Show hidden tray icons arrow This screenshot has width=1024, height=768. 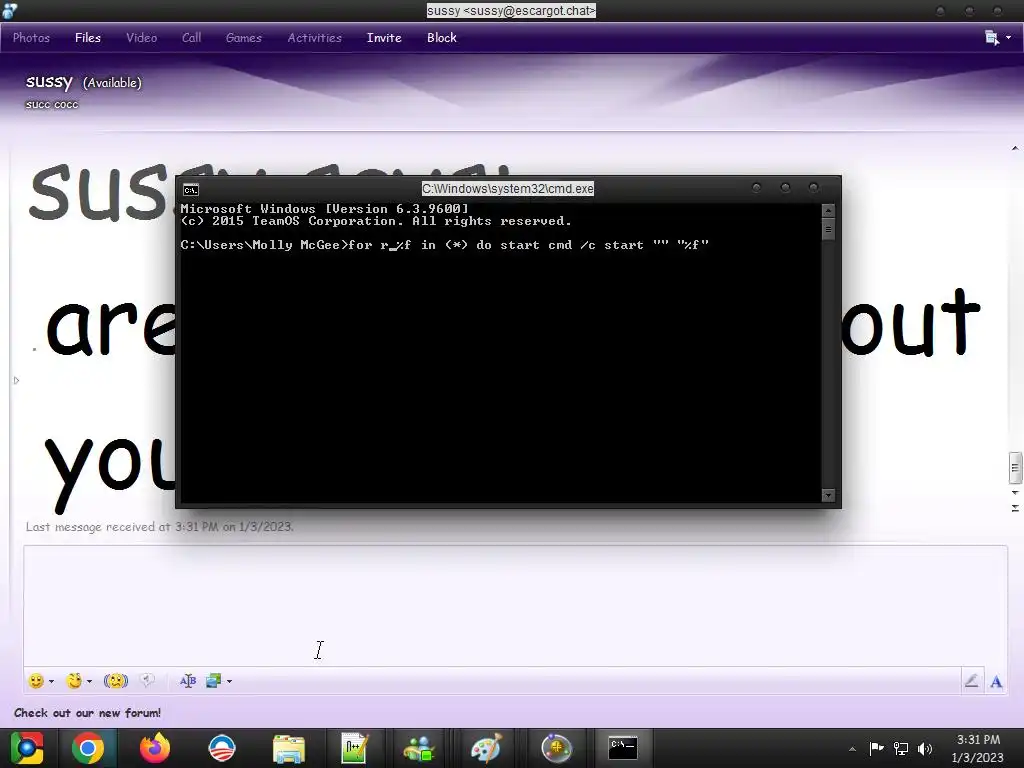click(x=852, y=749)
